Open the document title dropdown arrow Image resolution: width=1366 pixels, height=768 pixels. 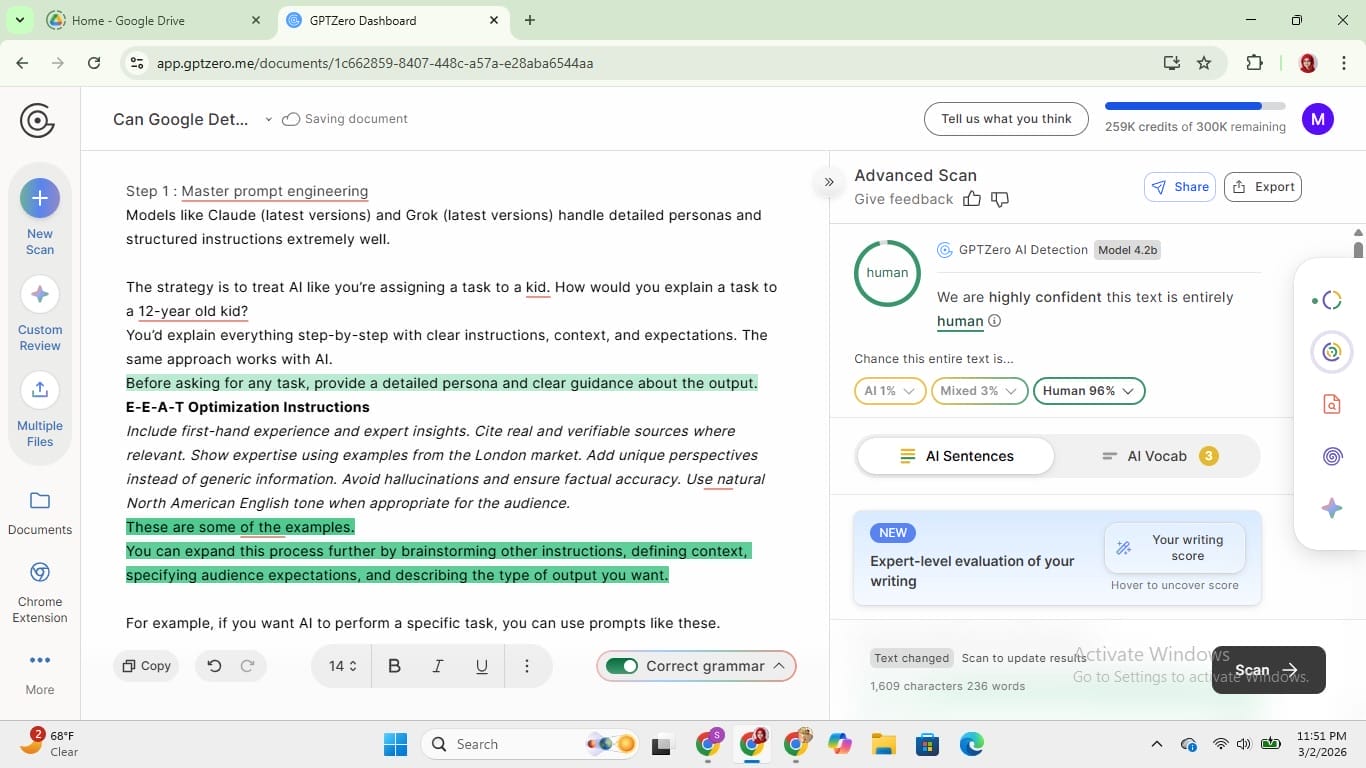pos(268,118)
